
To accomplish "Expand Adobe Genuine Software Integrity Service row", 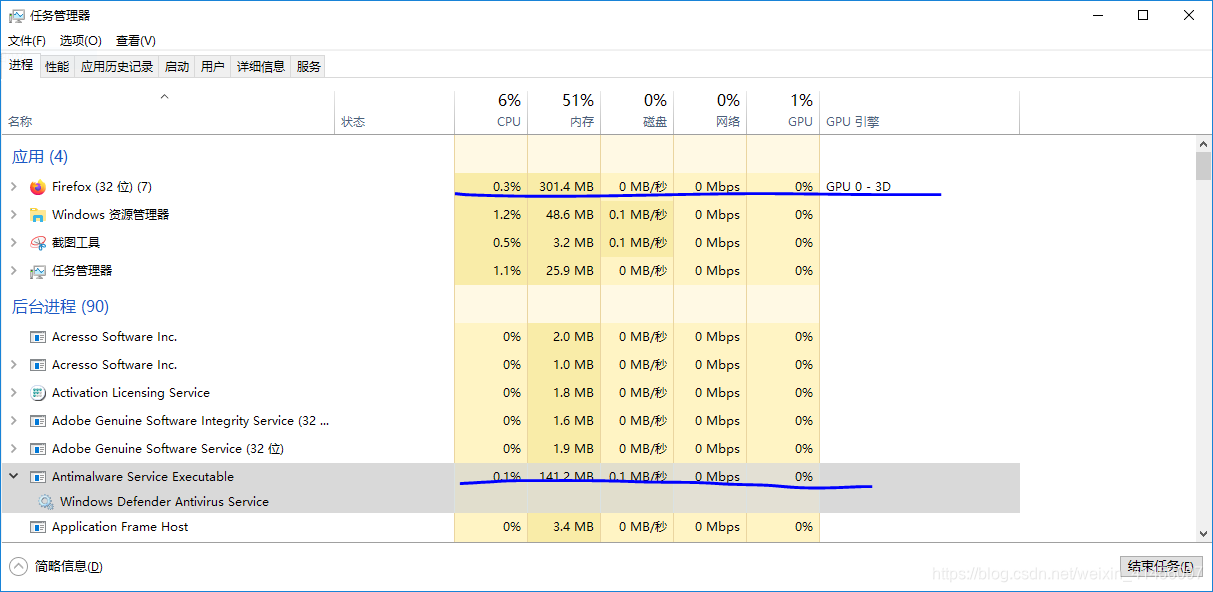I will (x=13, y=421).
